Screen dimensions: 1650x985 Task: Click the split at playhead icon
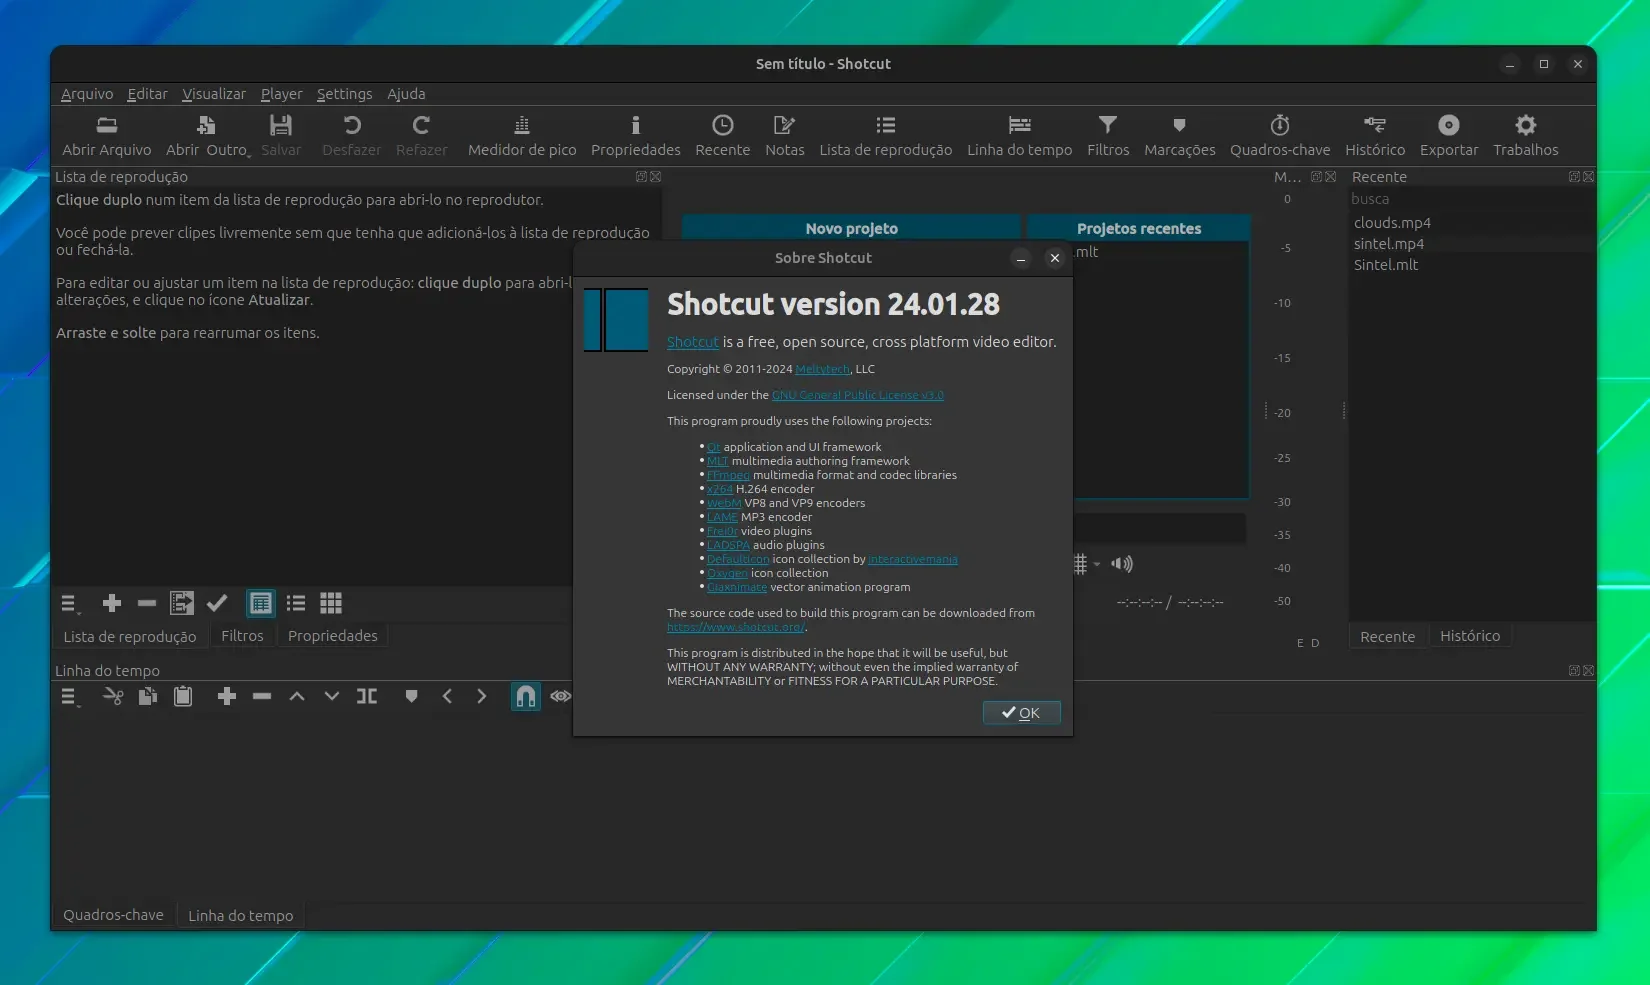[367, 696]
